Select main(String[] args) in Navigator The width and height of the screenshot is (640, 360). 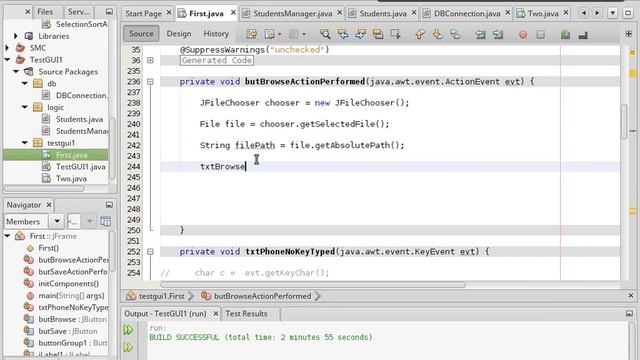point(71,295)
